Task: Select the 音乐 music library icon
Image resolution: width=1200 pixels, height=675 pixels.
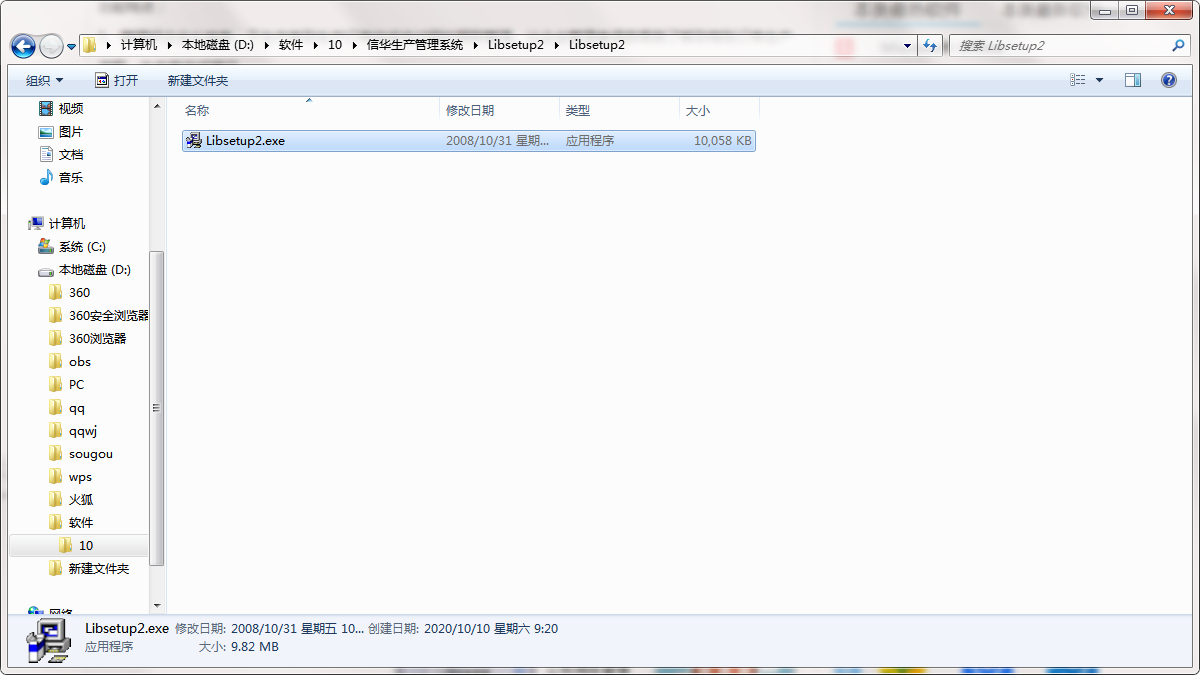Action: click(x=46, y=177)
